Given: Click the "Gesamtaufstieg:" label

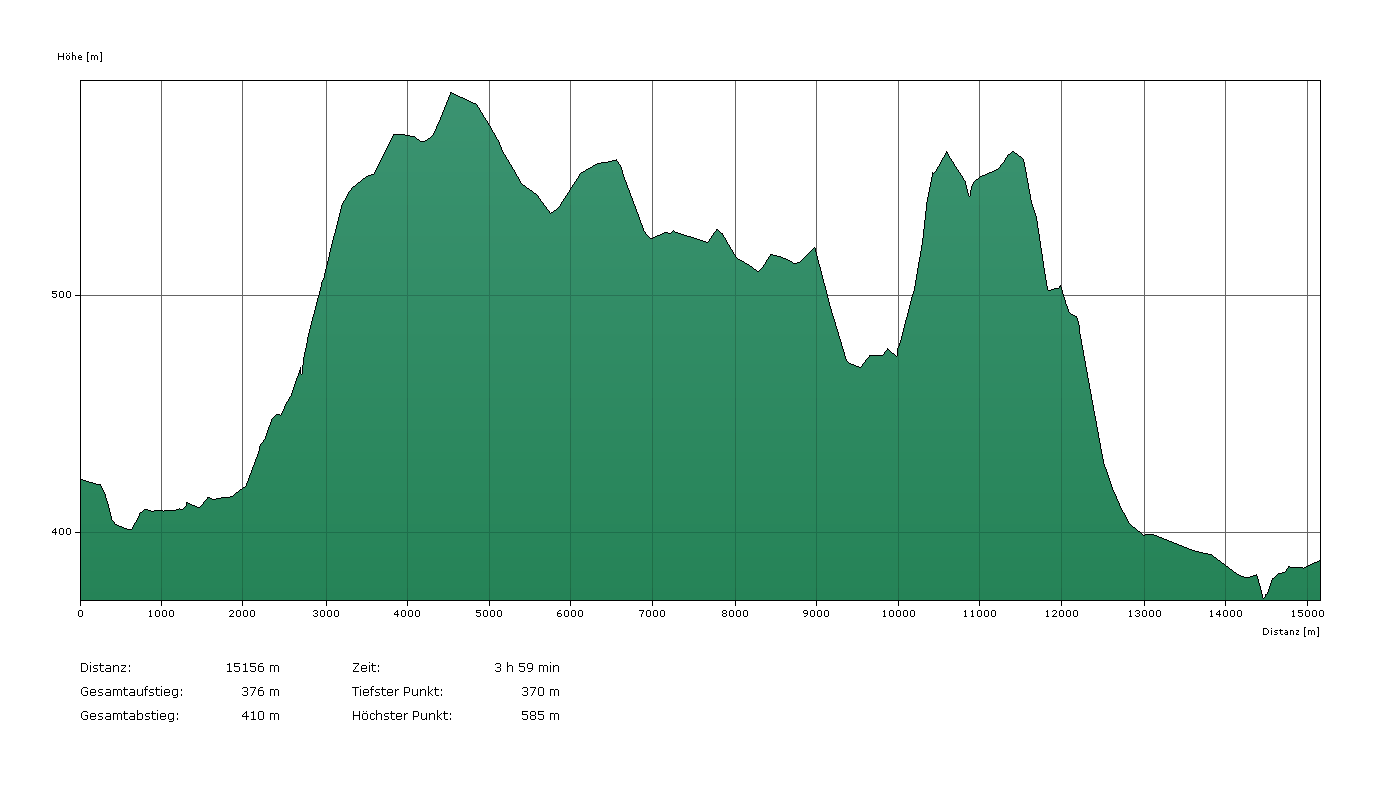Looking at the screenshot, I should [131, 691].
